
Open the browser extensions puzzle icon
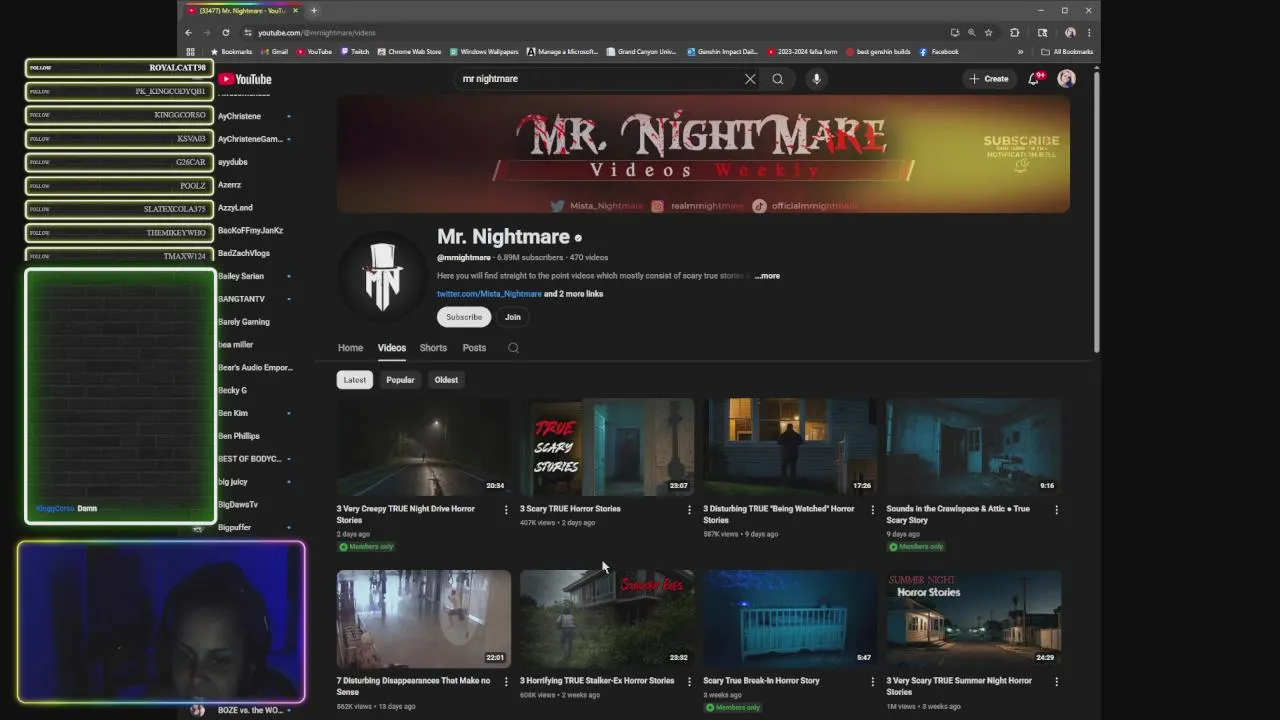coord(1014,32)
